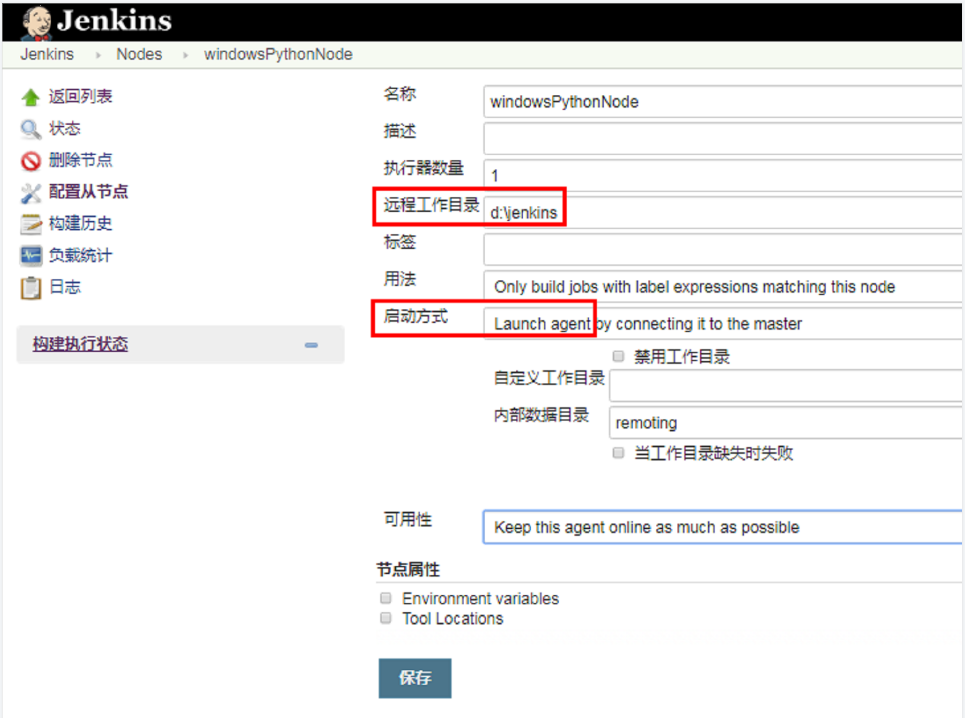The width and height of the screenshot is (965, 718).
Task: Select 删除节点 in the sidebar
Action: 81,161
